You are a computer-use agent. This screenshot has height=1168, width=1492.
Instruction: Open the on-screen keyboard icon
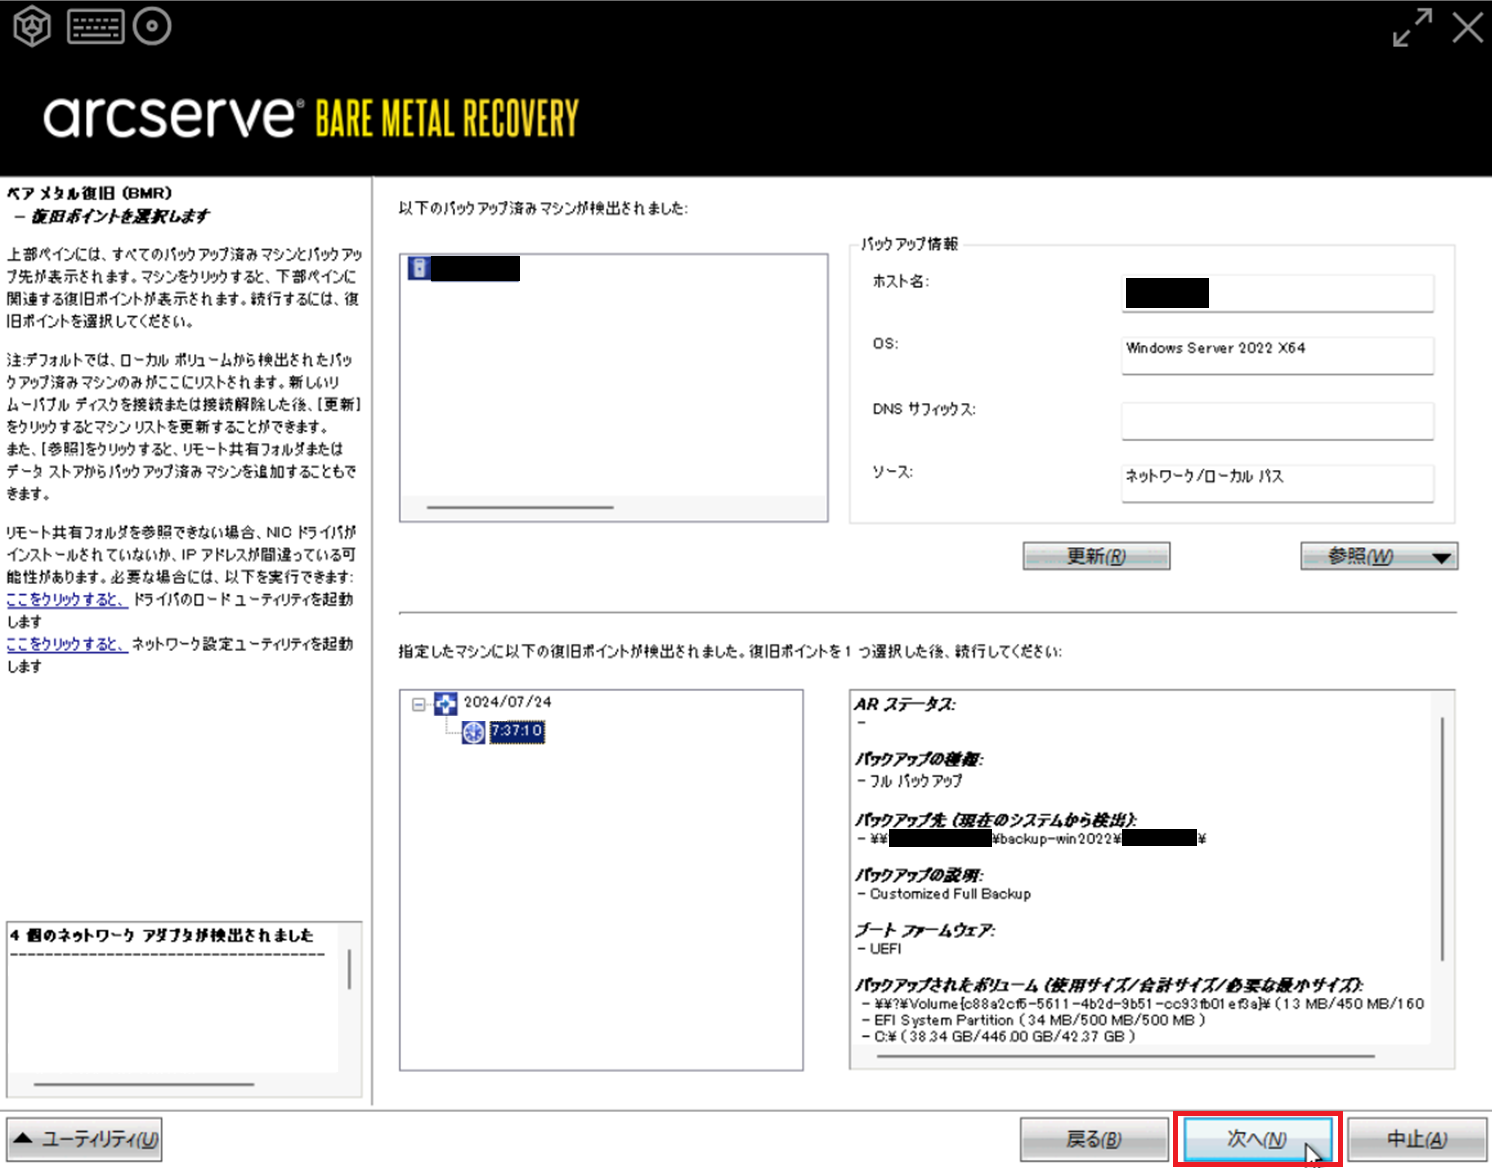click(x=96, y=27)
